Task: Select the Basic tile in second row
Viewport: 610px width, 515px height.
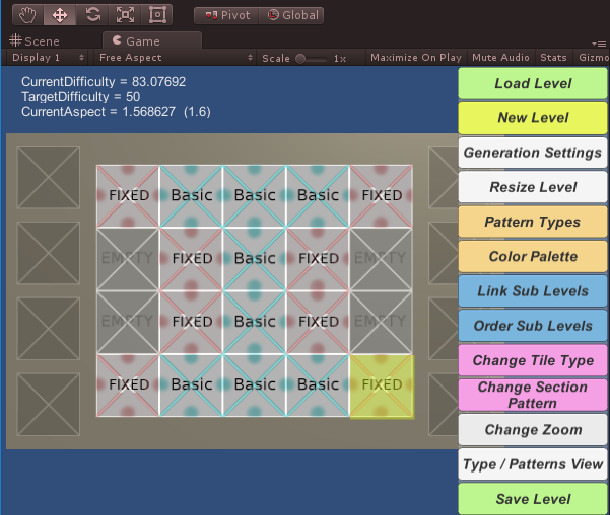Action: [254, 259]
